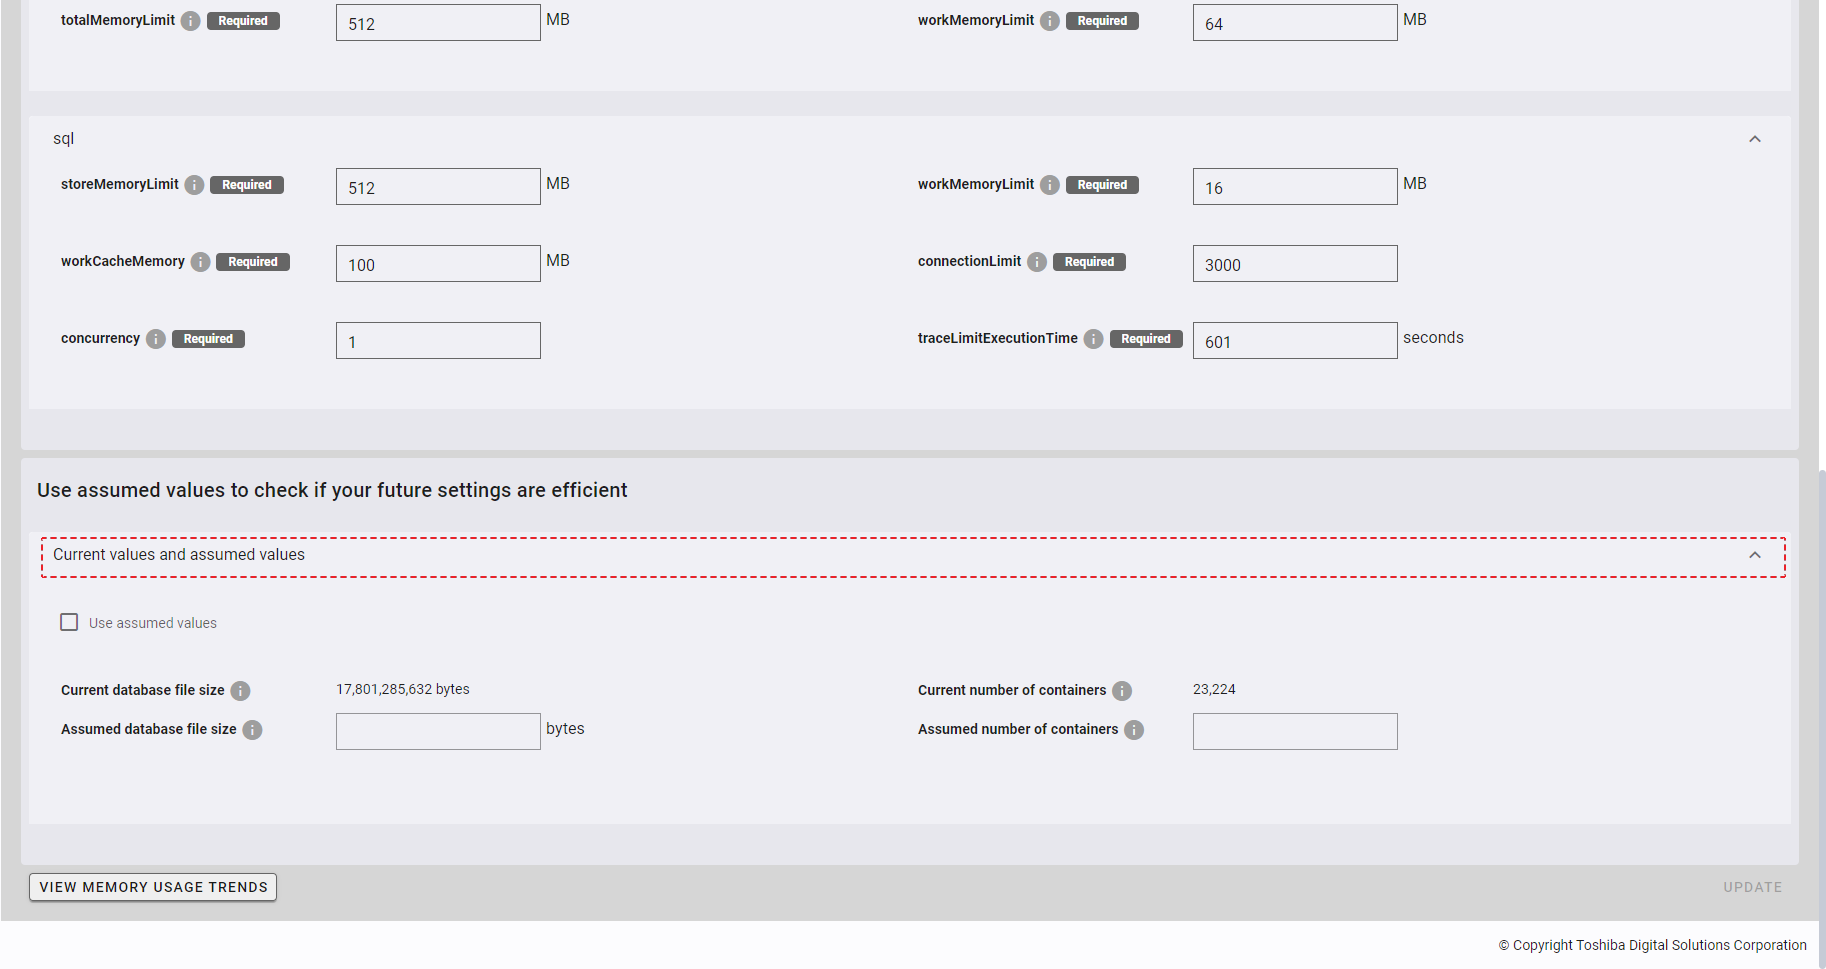Click info icon for Current number of containers

pos(1122,691)
